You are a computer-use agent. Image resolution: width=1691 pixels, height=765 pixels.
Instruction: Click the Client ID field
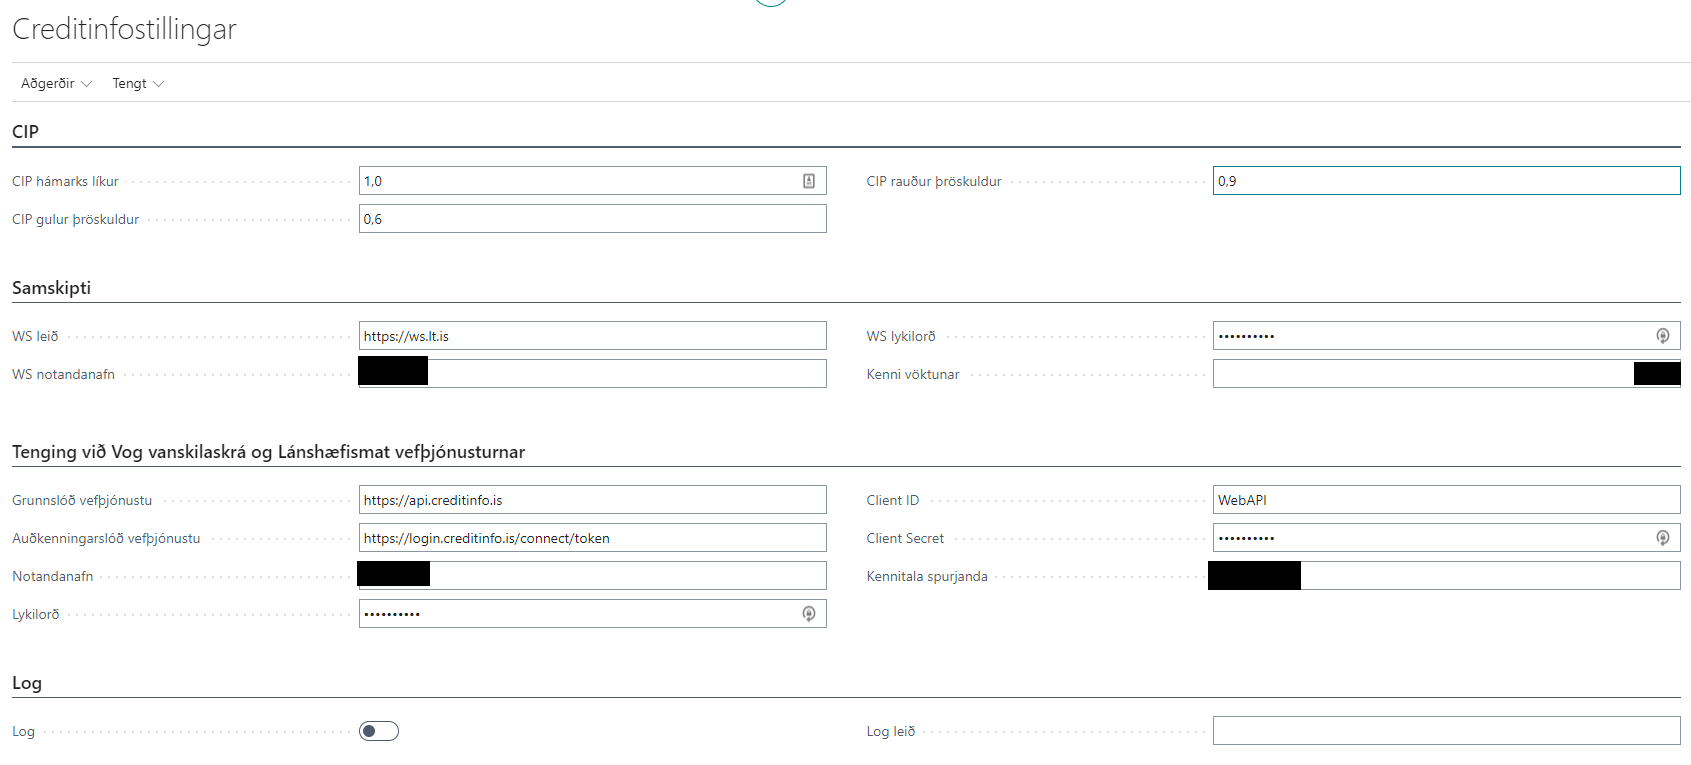tap(1445, 500)
